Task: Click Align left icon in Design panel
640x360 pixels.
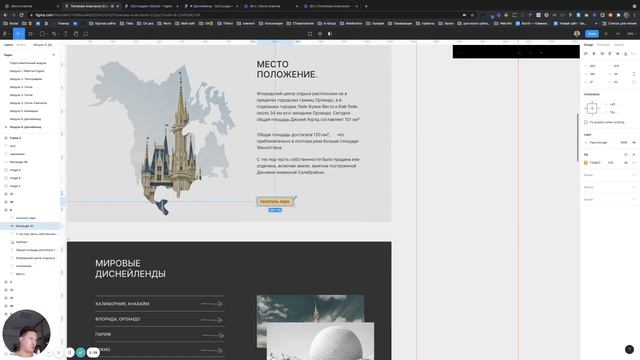Action: click(x=586, y=54)
